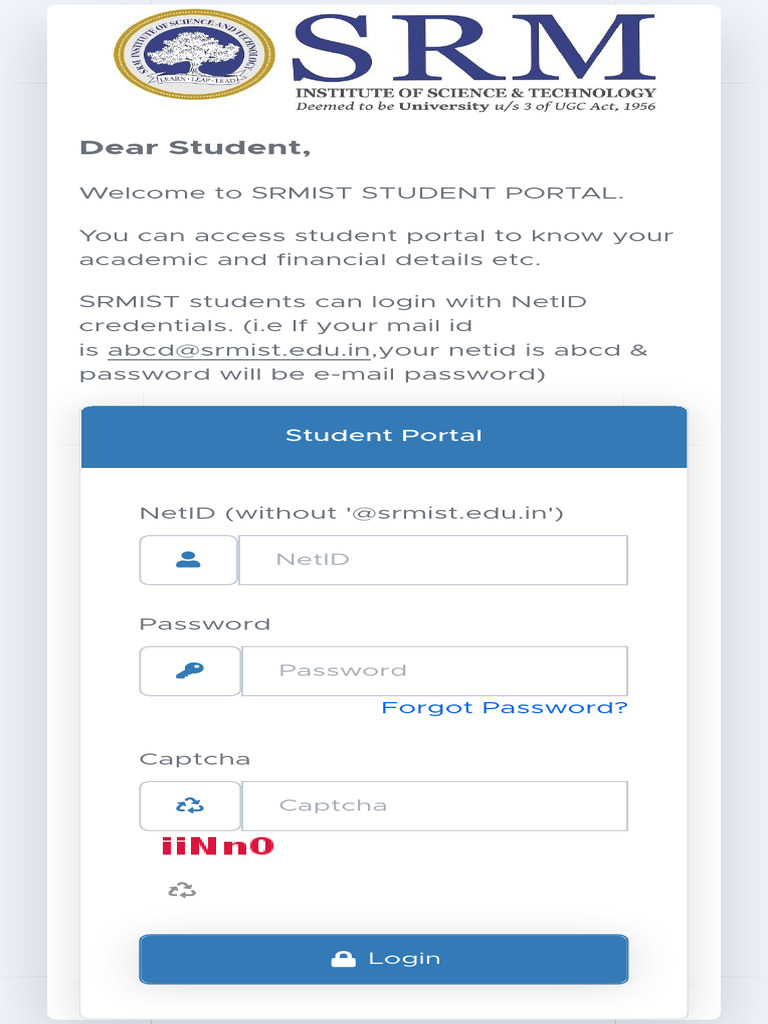This screenshot has width=768, height=1024.
Task: Click the blue refresh icon beside Captcha field
Action: coord(190,805)
